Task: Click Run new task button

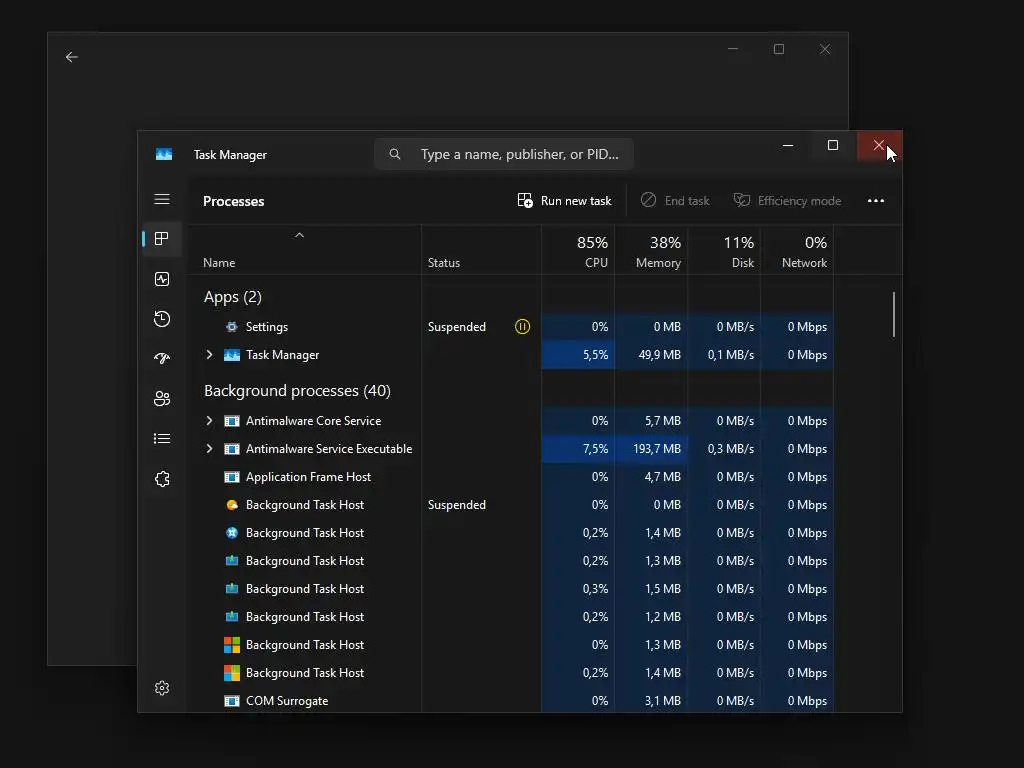Action: [x=564, y=200]
